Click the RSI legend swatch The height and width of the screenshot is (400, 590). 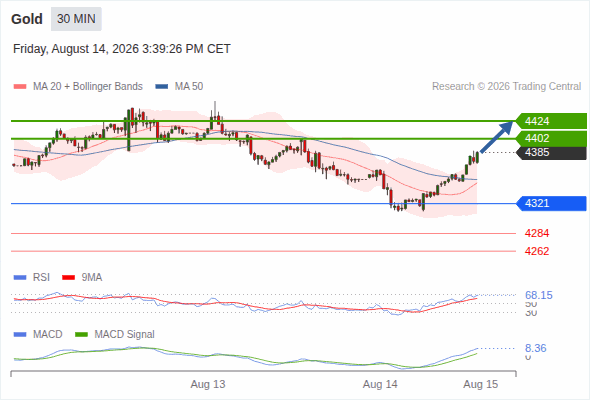[20, 278]
